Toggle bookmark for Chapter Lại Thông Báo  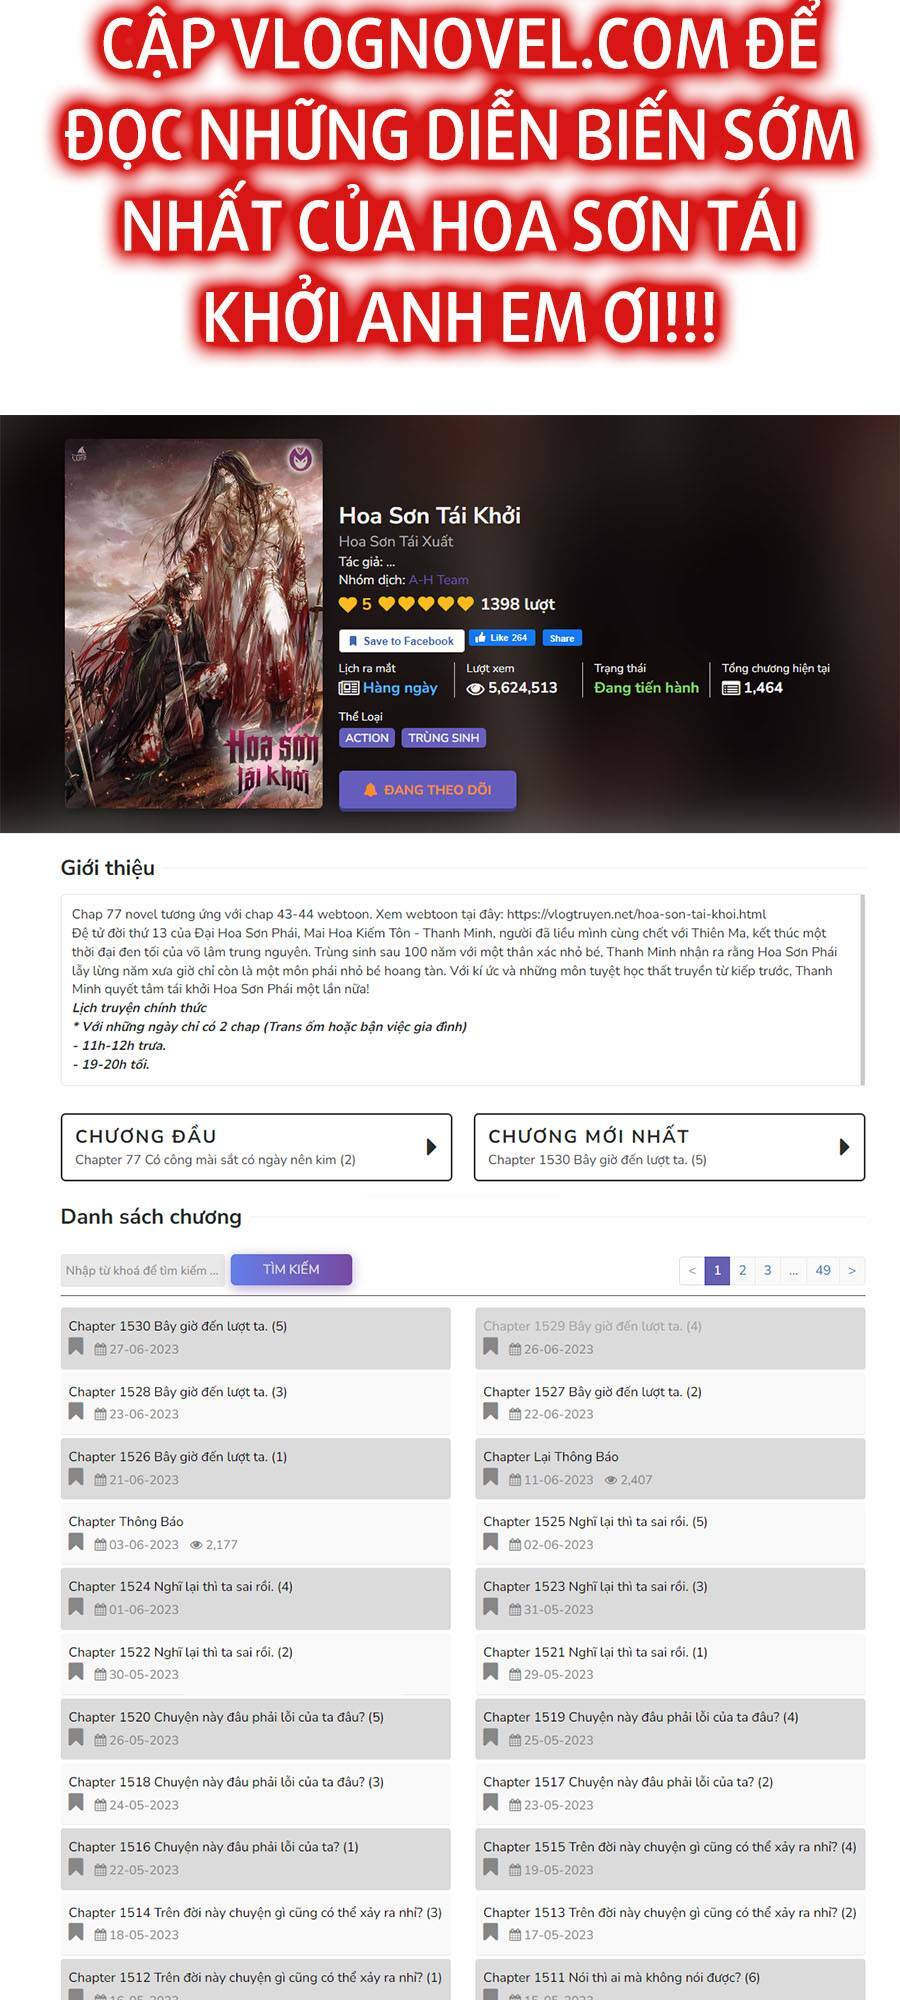pyautogui.click(x=490, y=1477)
